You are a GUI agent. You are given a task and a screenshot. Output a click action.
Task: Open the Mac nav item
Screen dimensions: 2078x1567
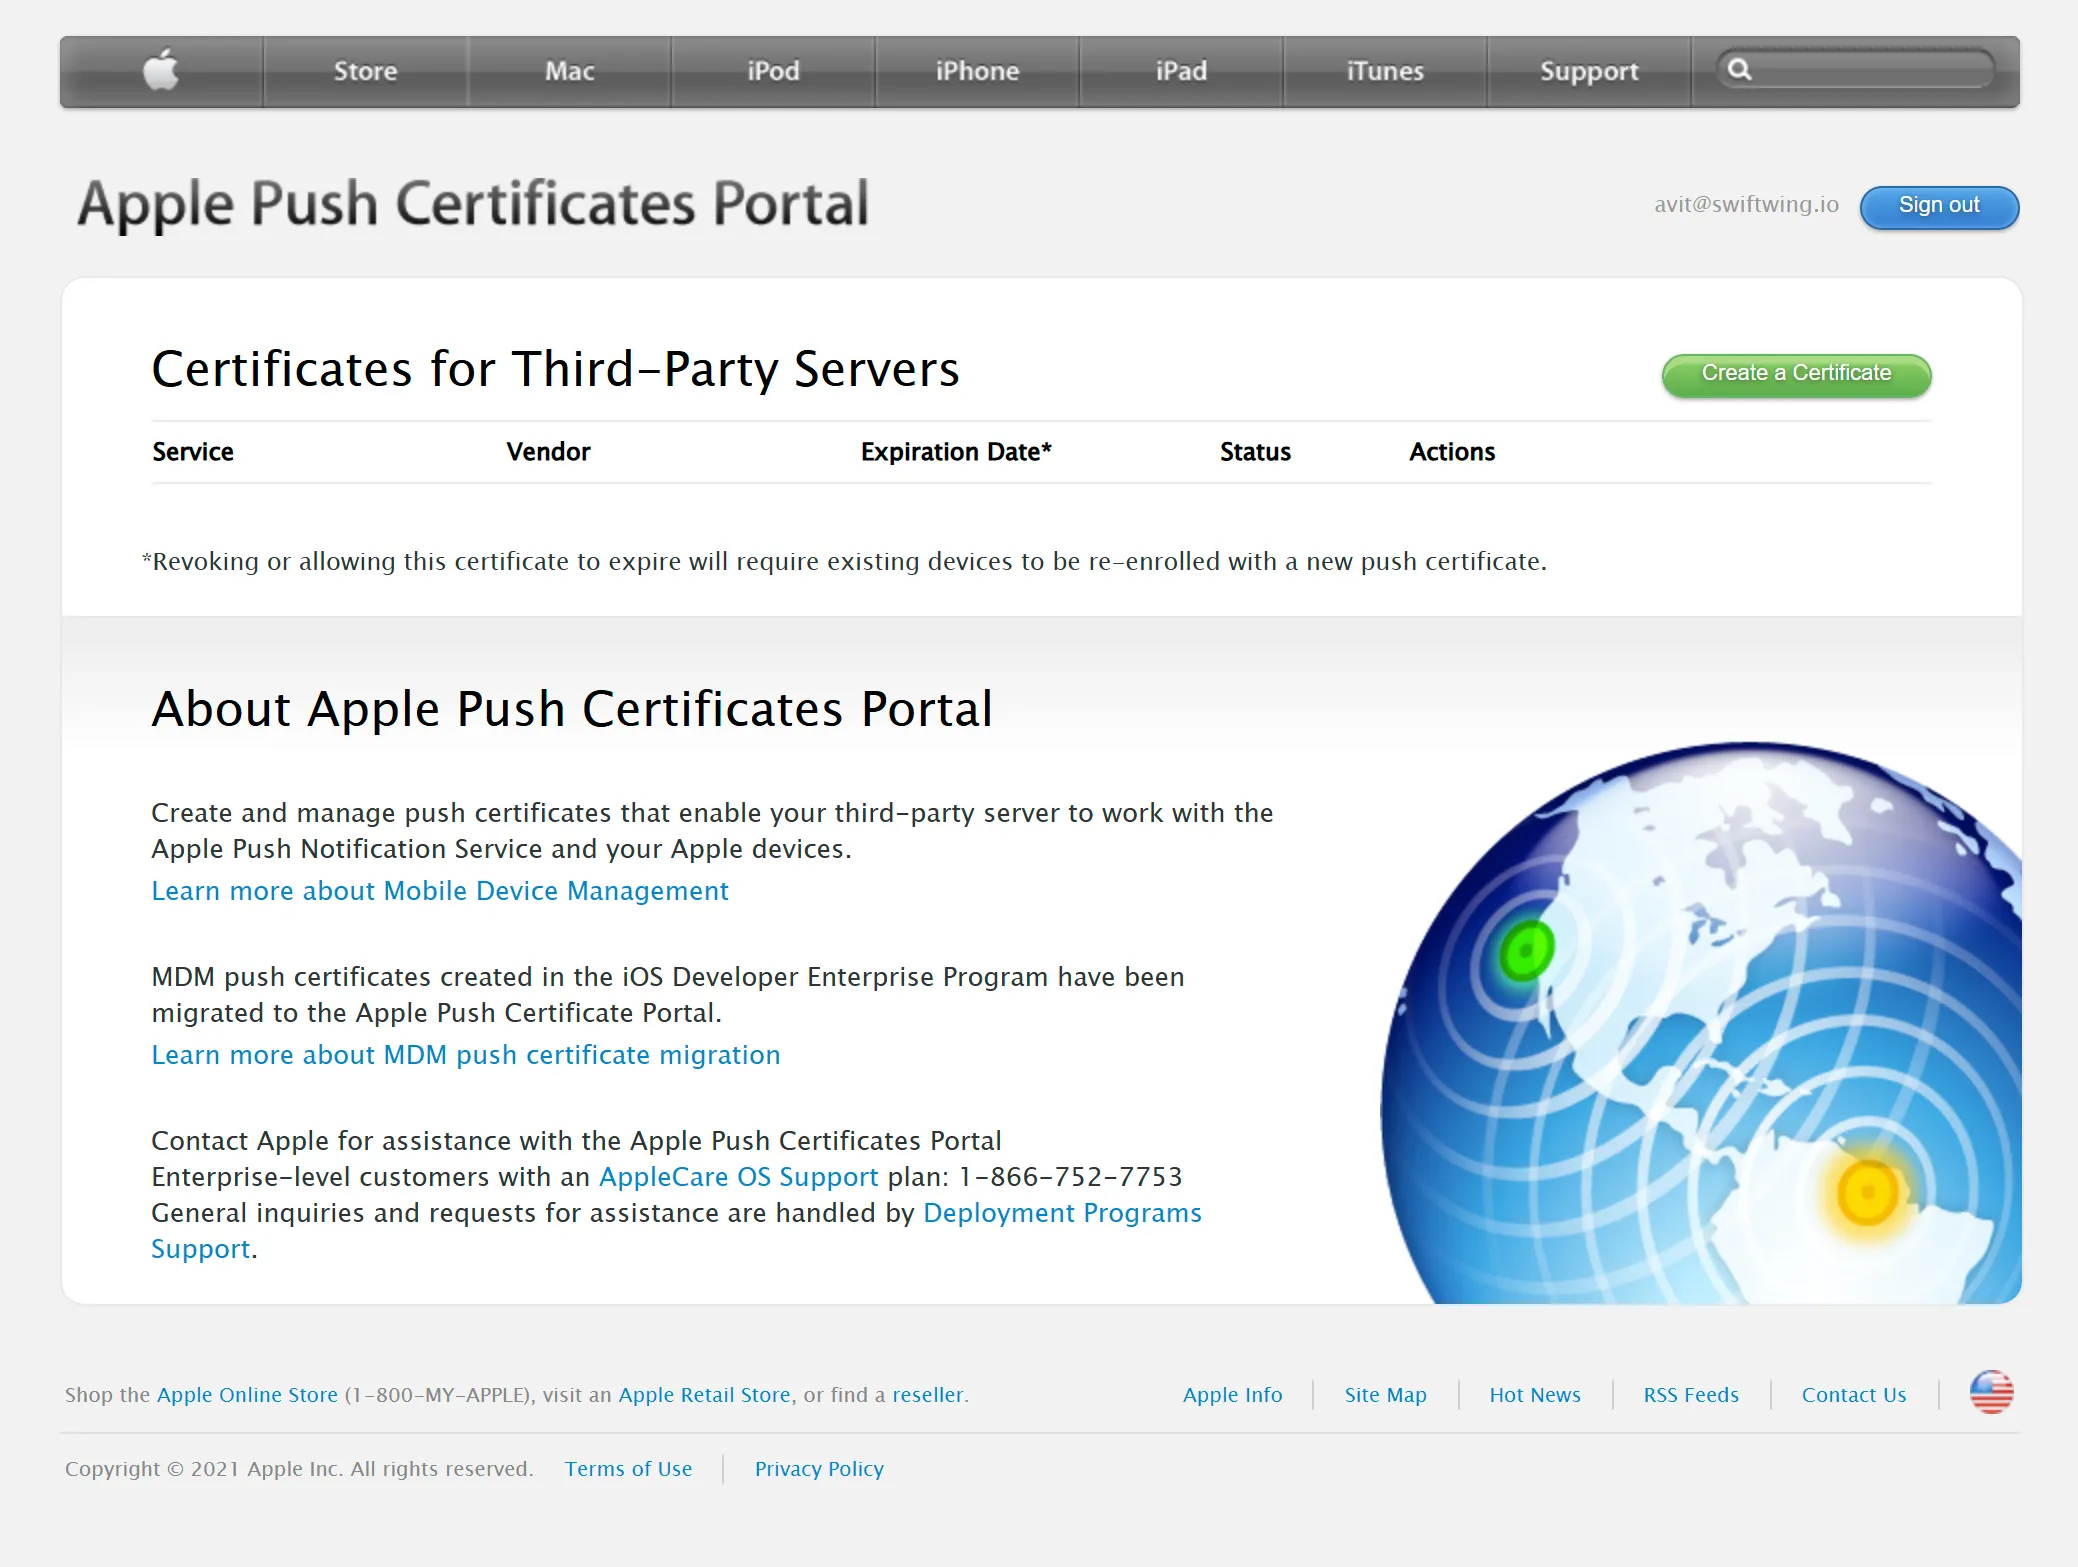click(x=569, y=71)
